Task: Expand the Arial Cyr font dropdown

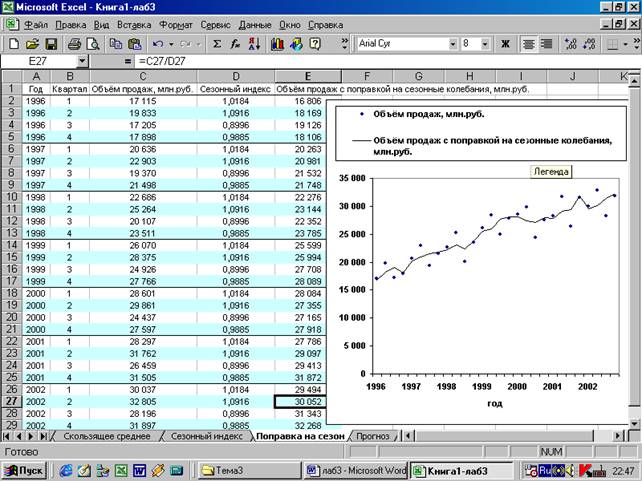Action: click(x=452, y=44)
